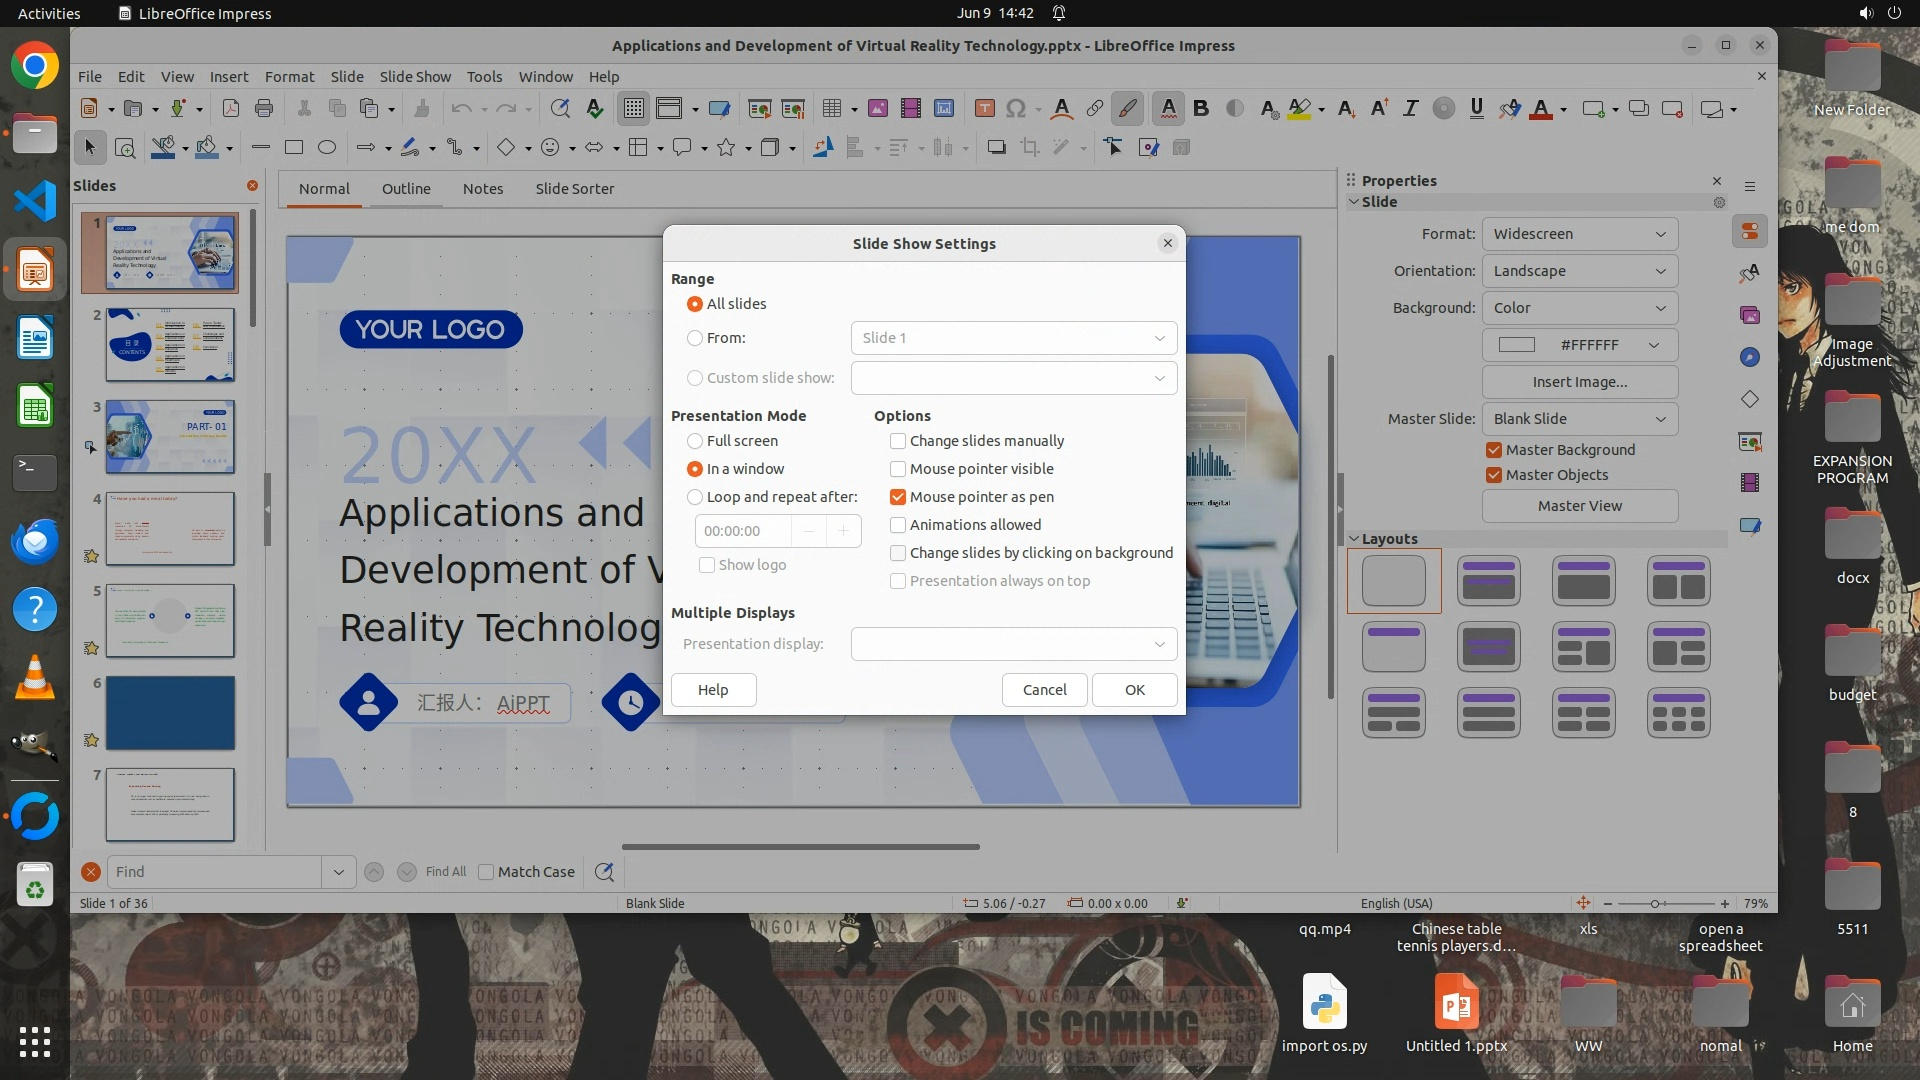Click the Display Grid toolbar icon
The image size is (1920, 1080).
point(633,109)
